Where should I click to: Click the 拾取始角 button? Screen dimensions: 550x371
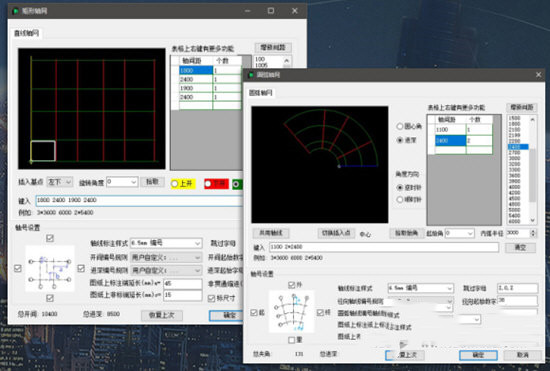(406, 233)
